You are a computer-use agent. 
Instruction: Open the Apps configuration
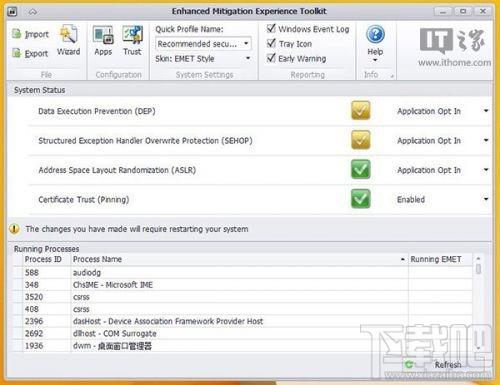[x=103, y=40]
